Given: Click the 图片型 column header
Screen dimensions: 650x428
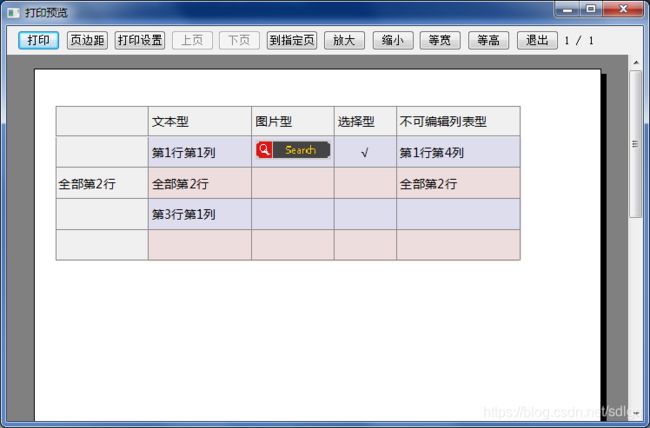Looking at the screenshot, I should [293, 121].
